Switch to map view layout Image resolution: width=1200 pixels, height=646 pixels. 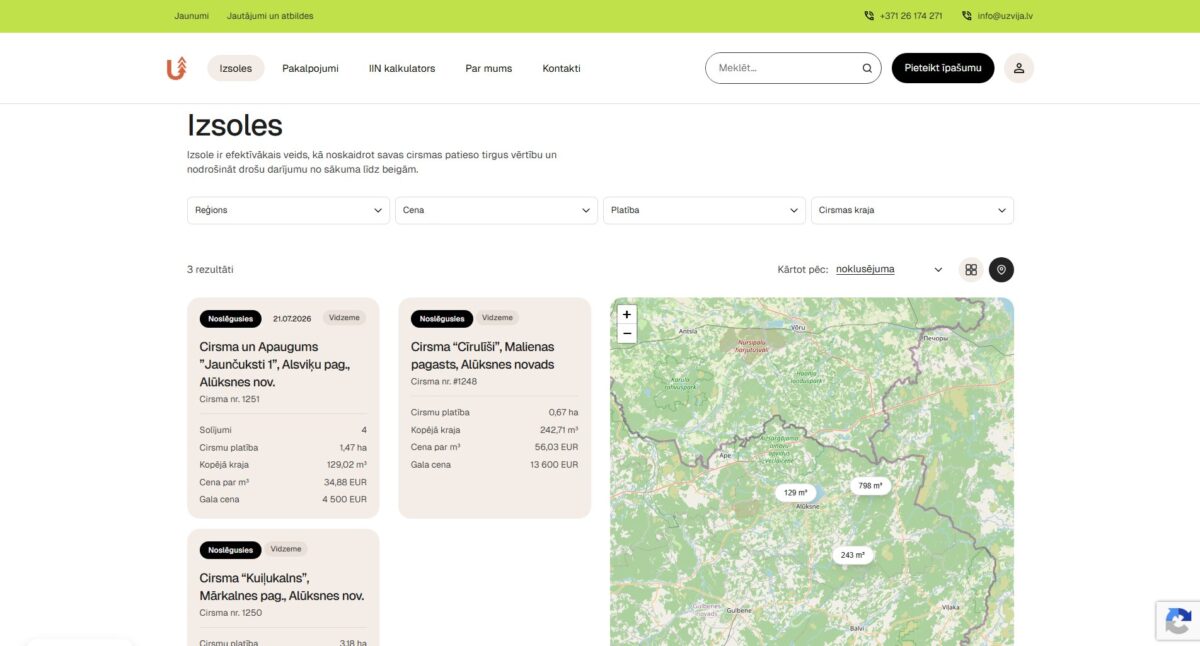pos(1001,269)
